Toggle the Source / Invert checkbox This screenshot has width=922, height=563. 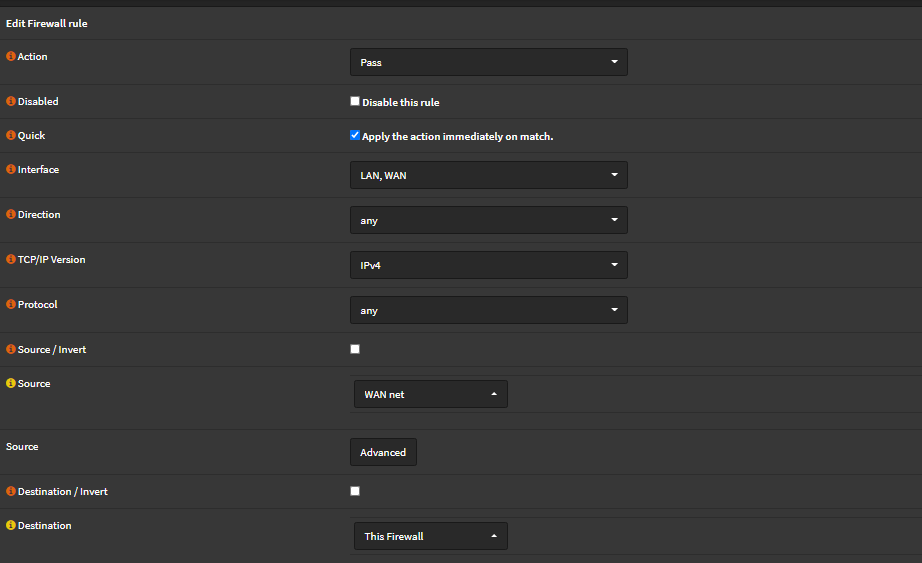coord(355,349)
